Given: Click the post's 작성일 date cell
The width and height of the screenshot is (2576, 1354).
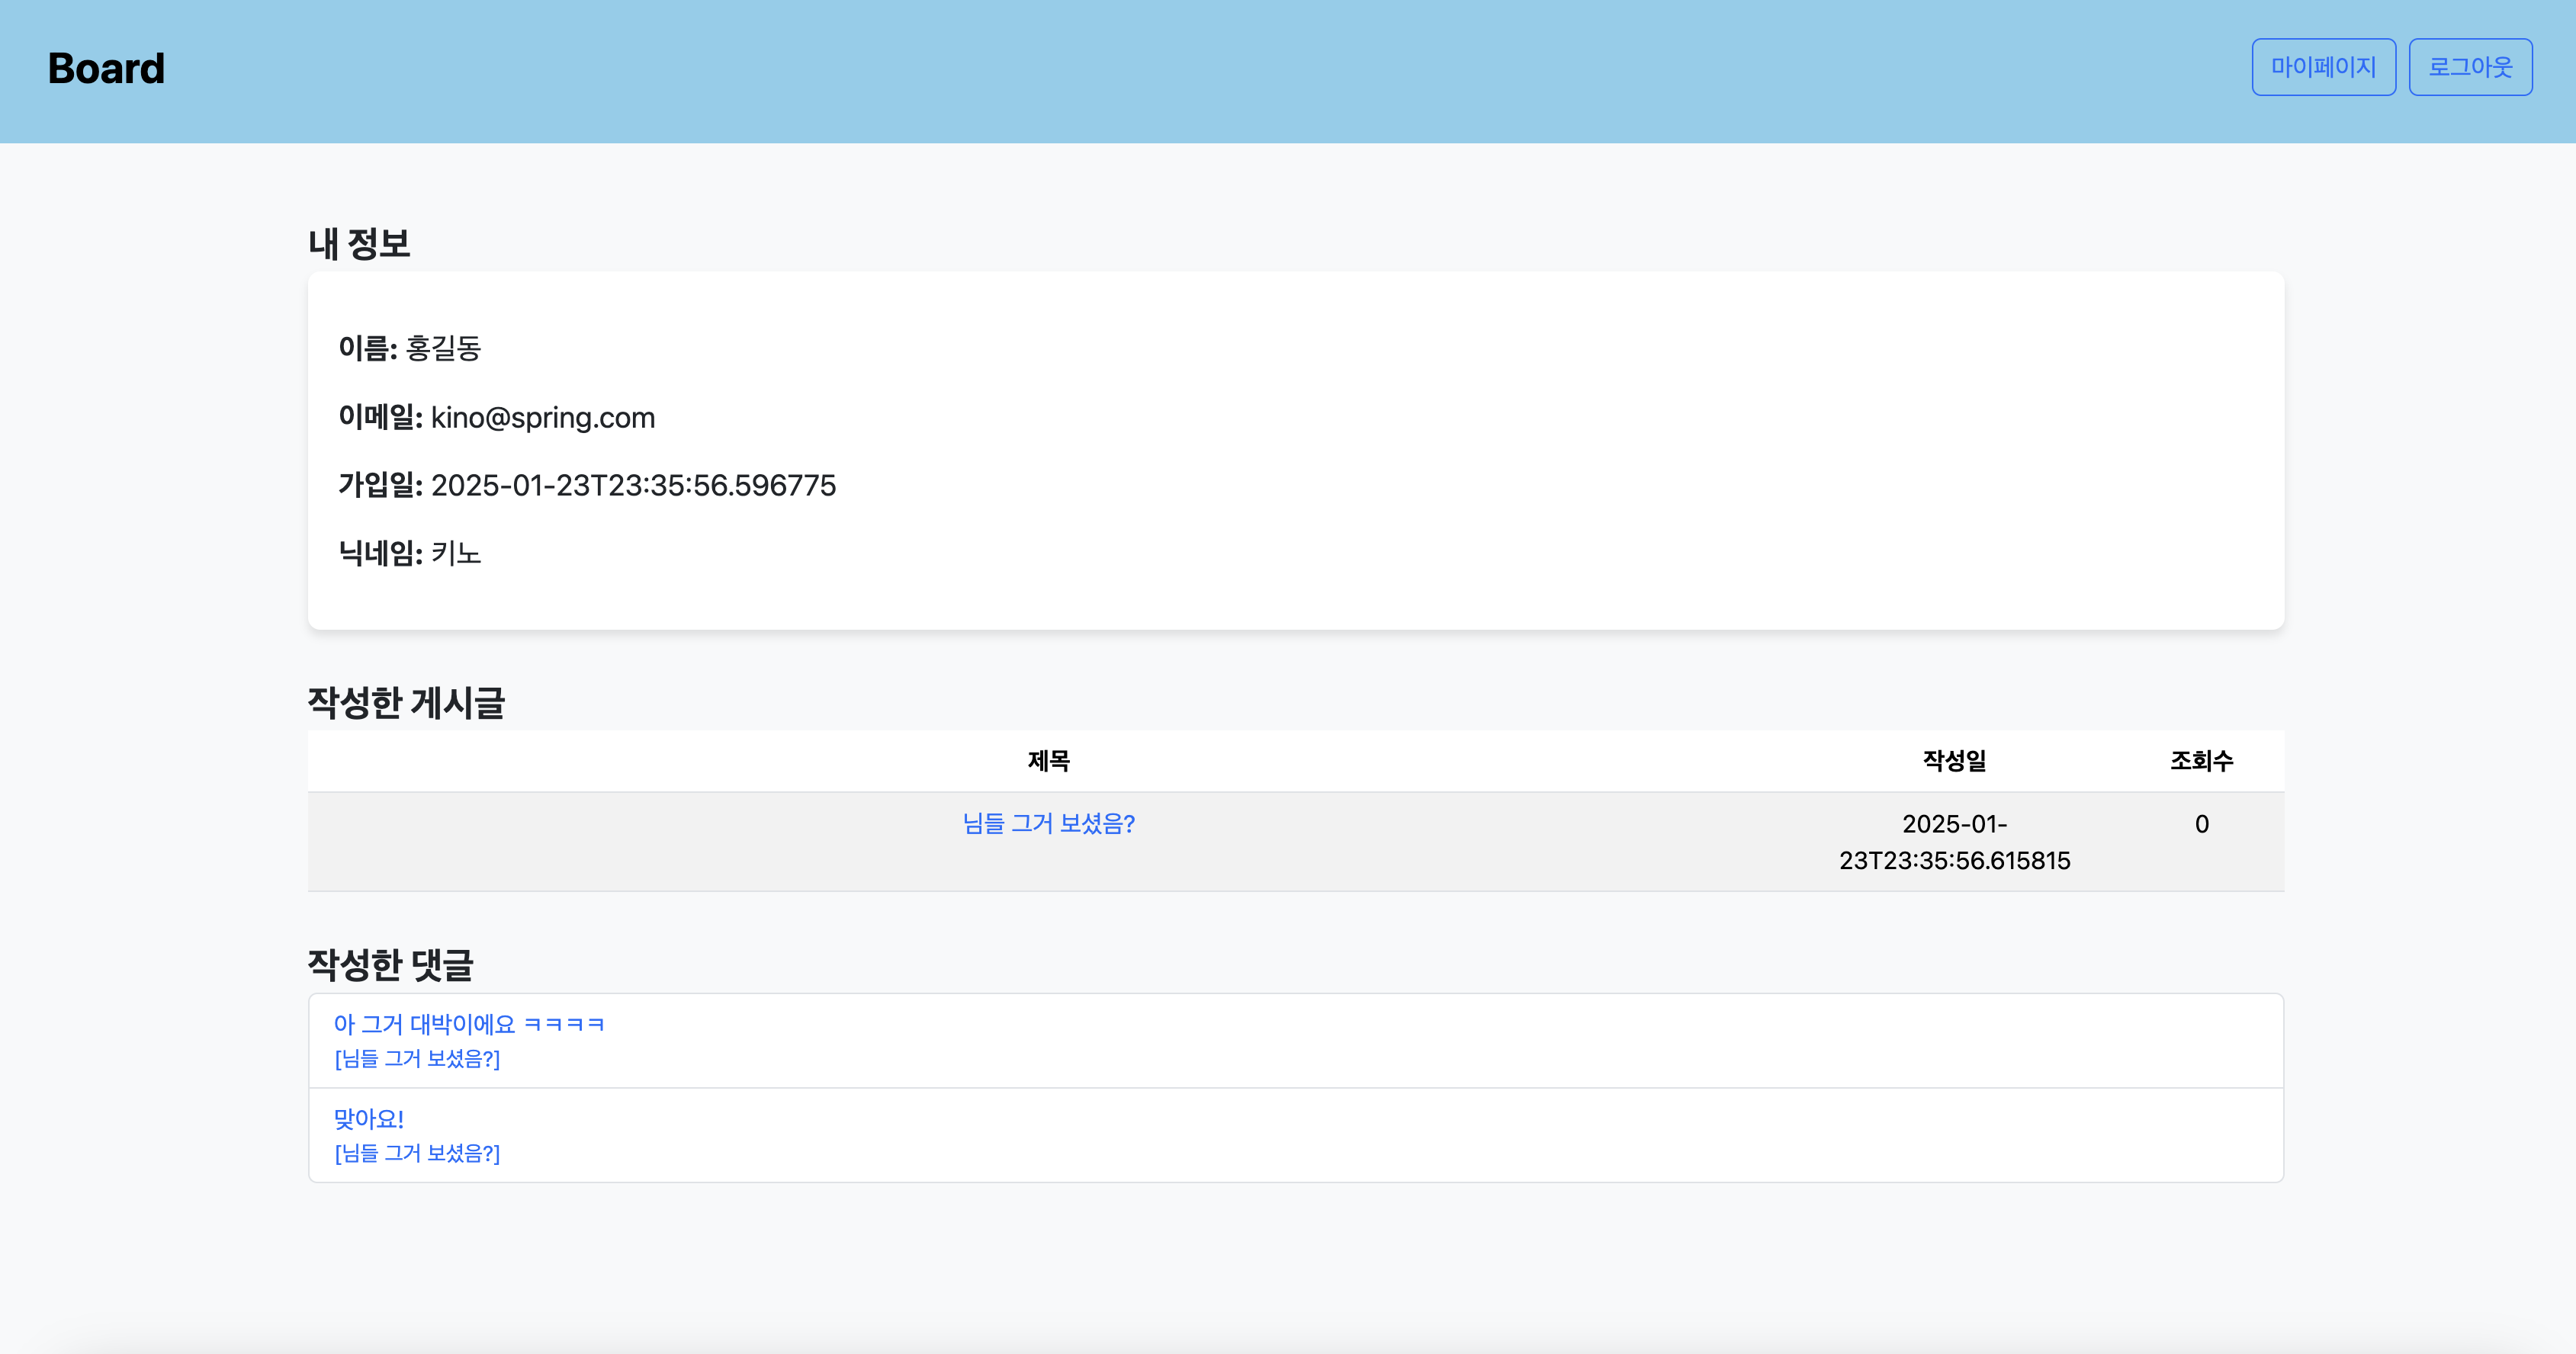Looking at the screenshot, I should (1954, 842).
